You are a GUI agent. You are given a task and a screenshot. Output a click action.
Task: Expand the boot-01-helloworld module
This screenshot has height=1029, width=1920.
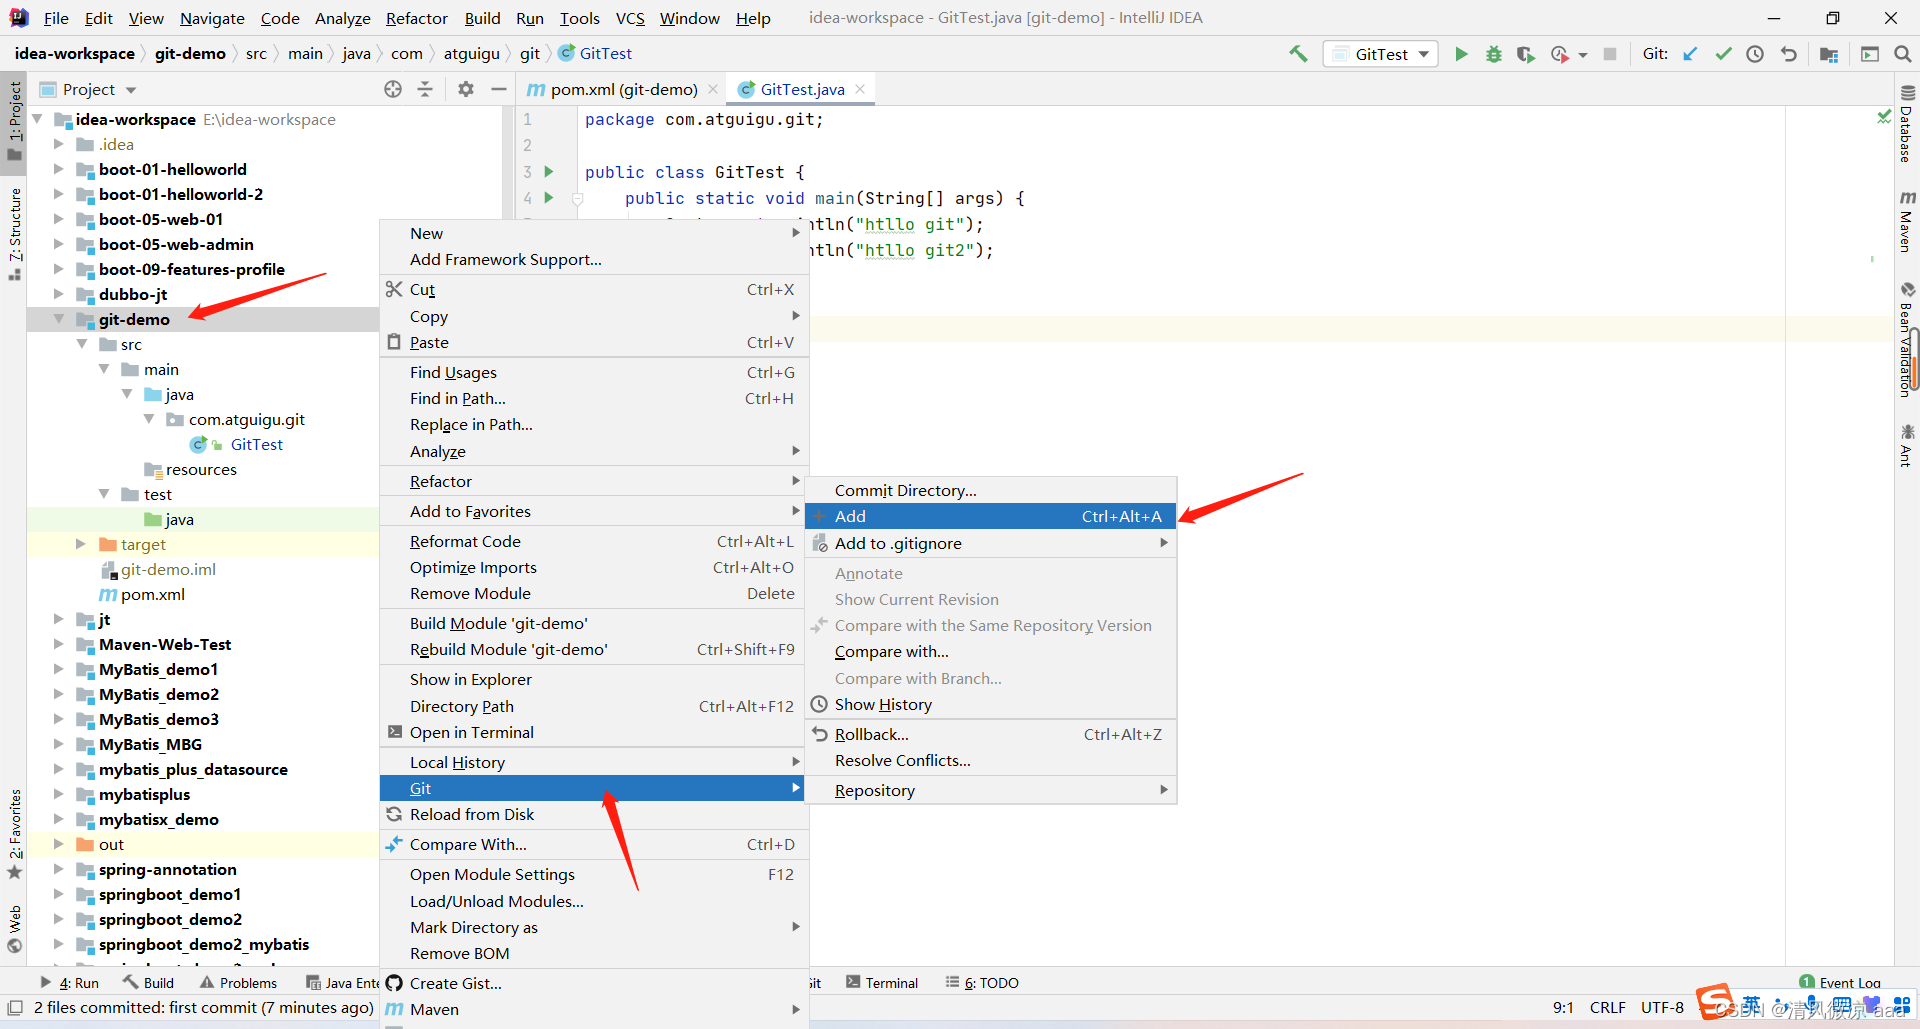59,169
